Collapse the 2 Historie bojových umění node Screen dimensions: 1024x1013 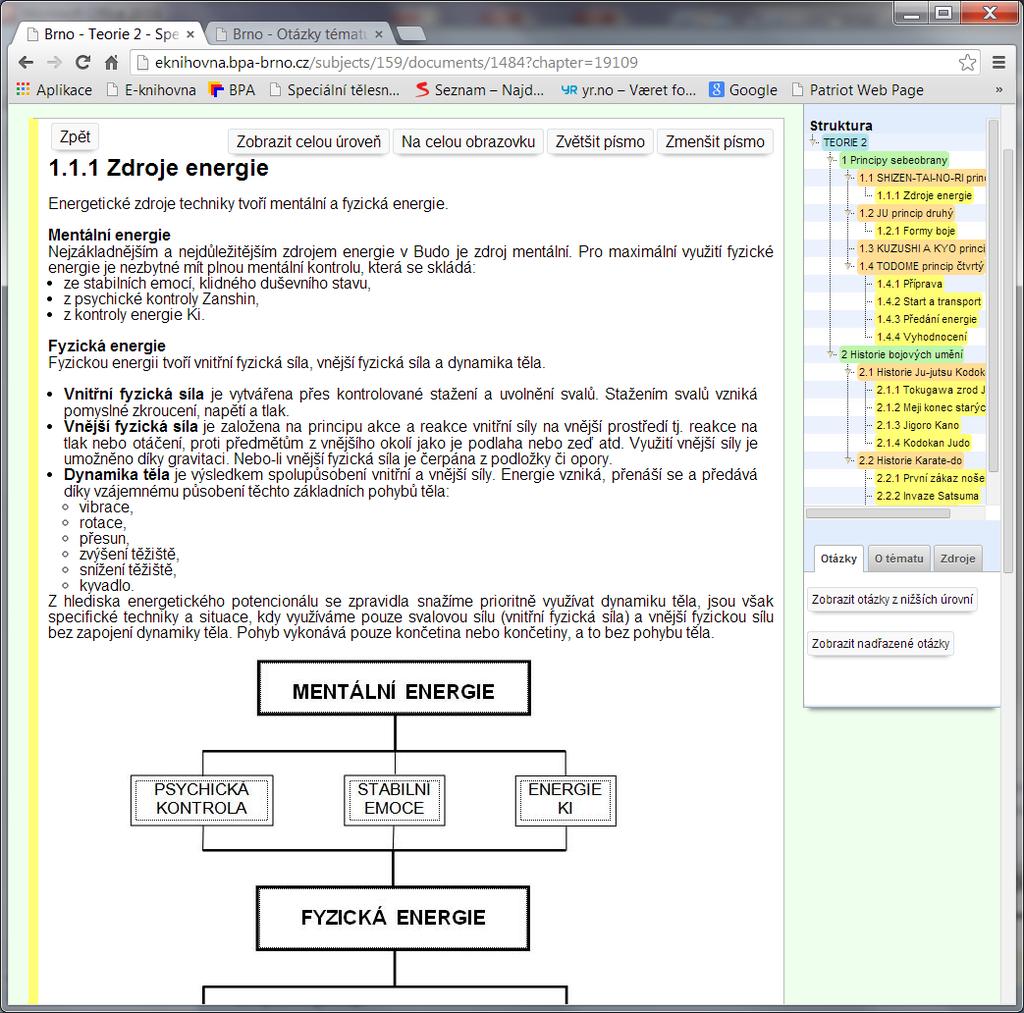tap(831, 354)
